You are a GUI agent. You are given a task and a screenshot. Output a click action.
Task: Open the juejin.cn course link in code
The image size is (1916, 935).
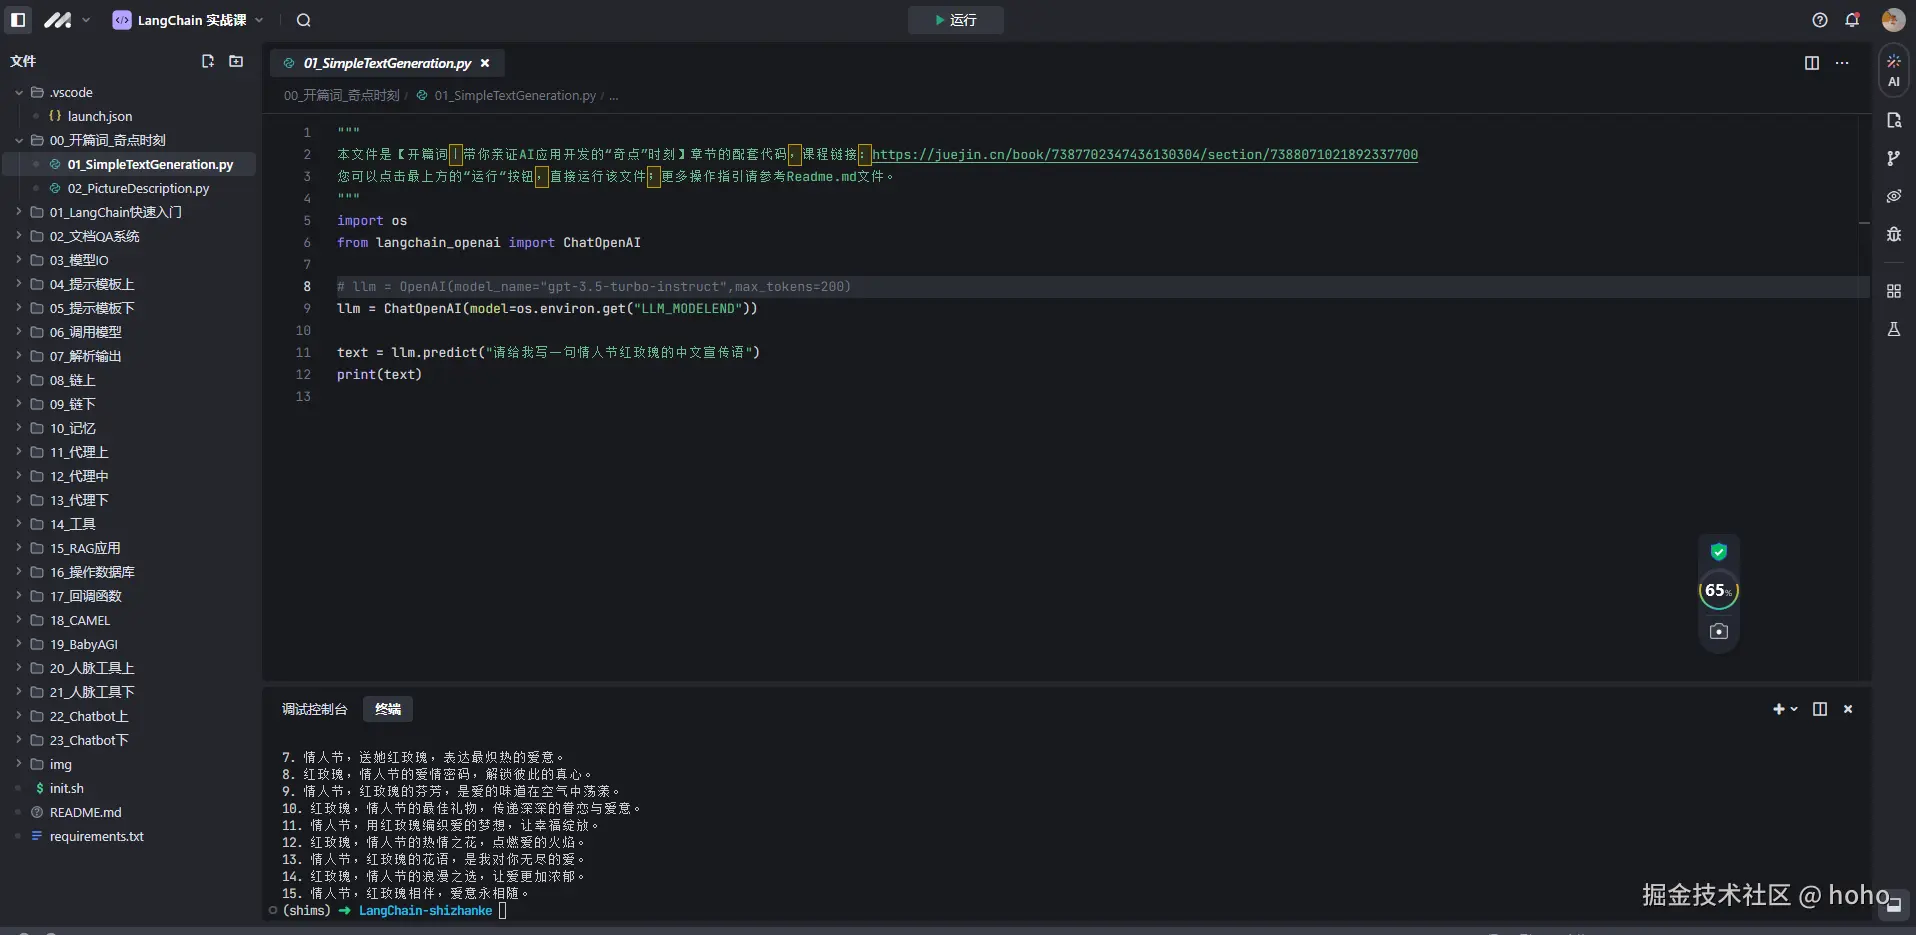click(x=1144, y=155)
